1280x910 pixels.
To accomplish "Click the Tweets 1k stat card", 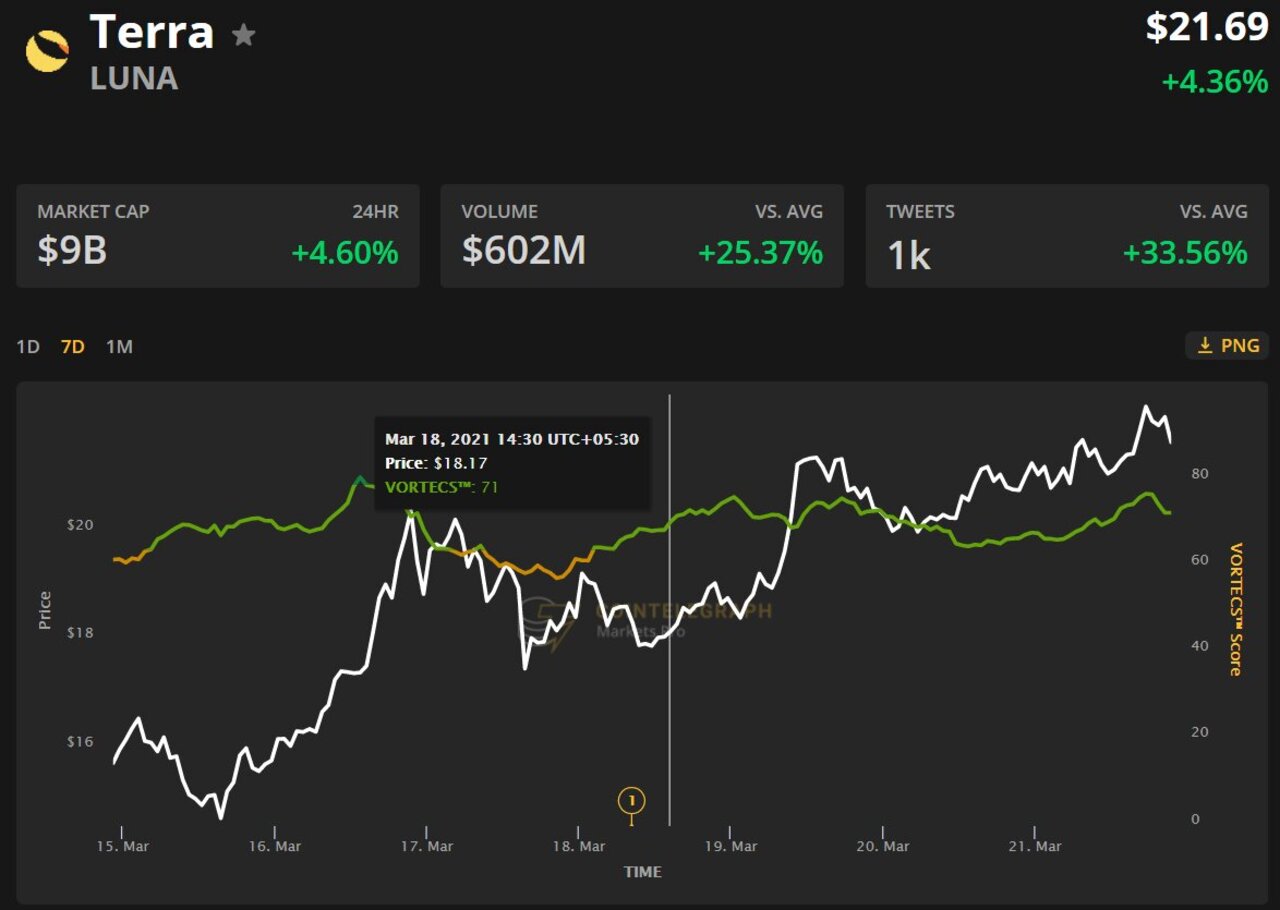I will (x=1066, y=236).
